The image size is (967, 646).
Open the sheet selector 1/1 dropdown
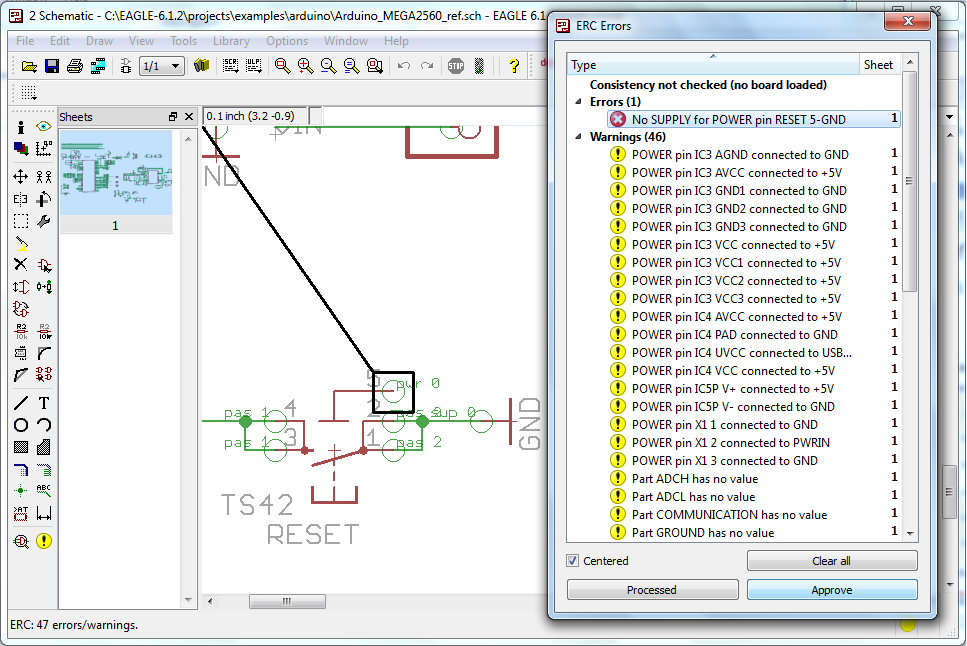161,66
